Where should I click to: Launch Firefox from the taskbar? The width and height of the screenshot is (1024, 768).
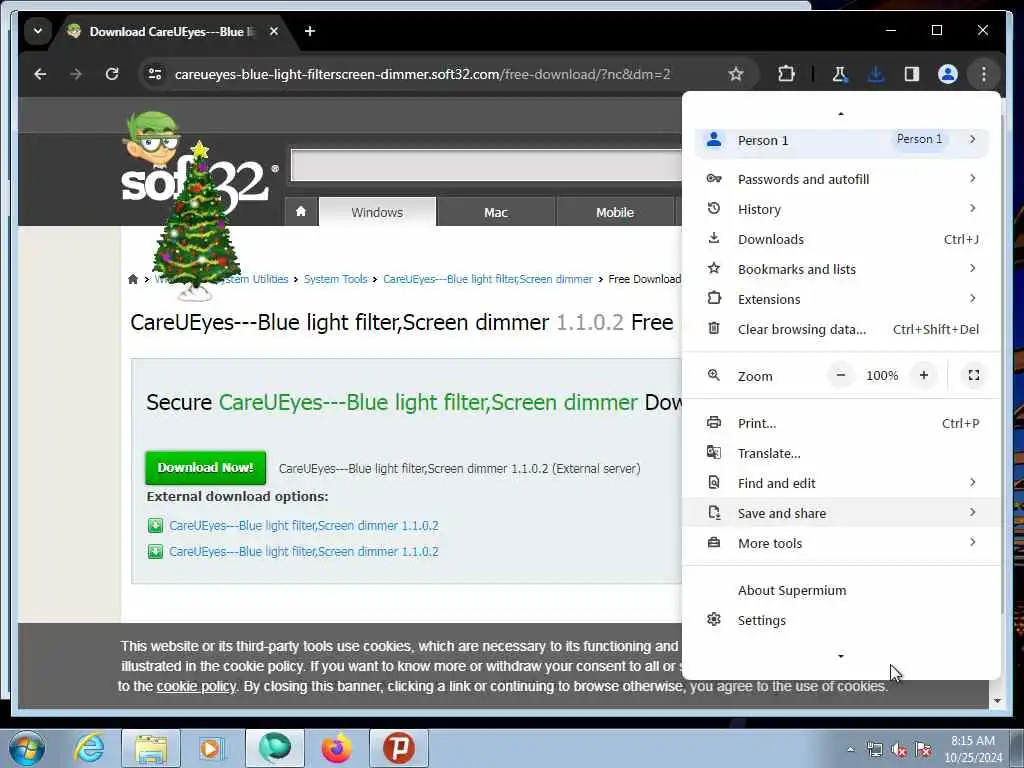(337, 748)
